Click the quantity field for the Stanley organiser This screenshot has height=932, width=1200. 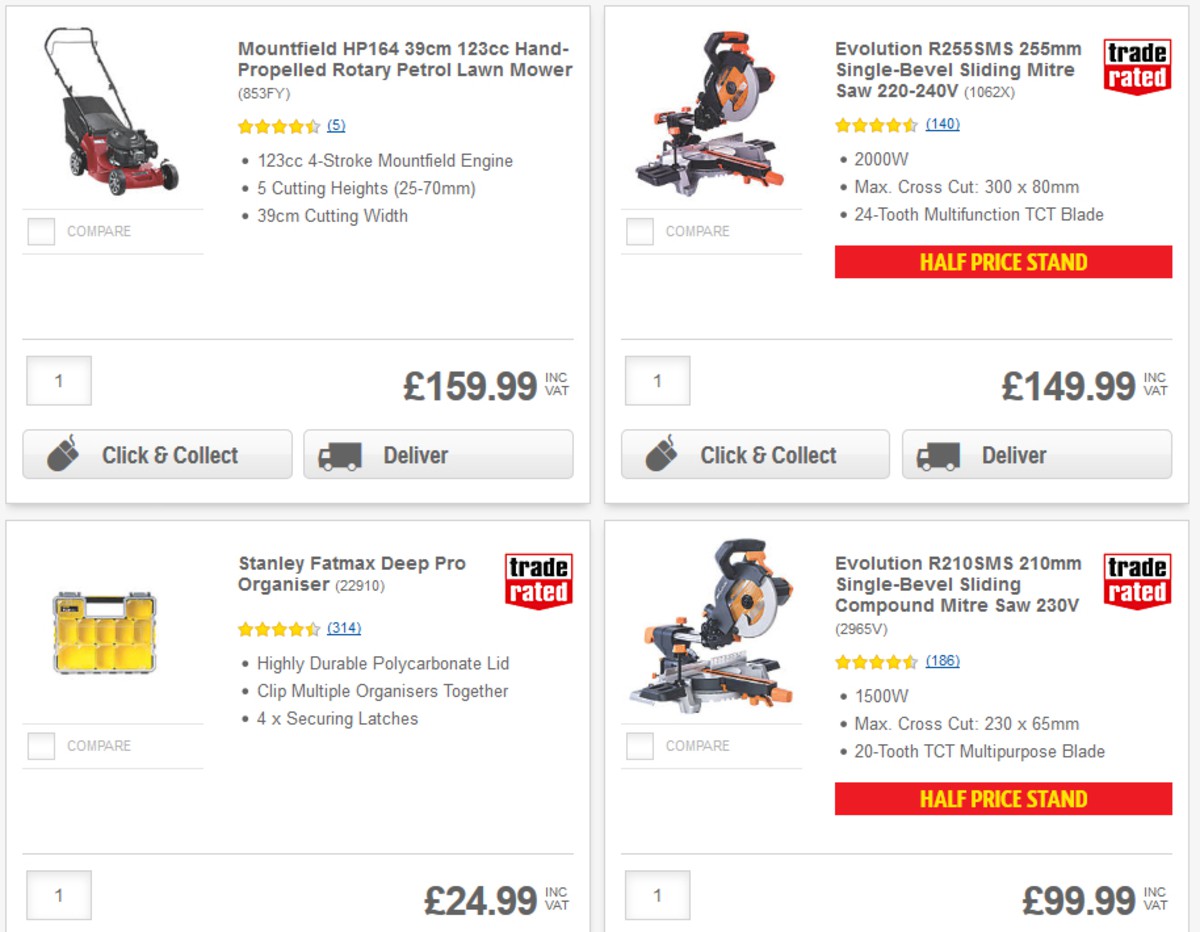click(58, 894)
